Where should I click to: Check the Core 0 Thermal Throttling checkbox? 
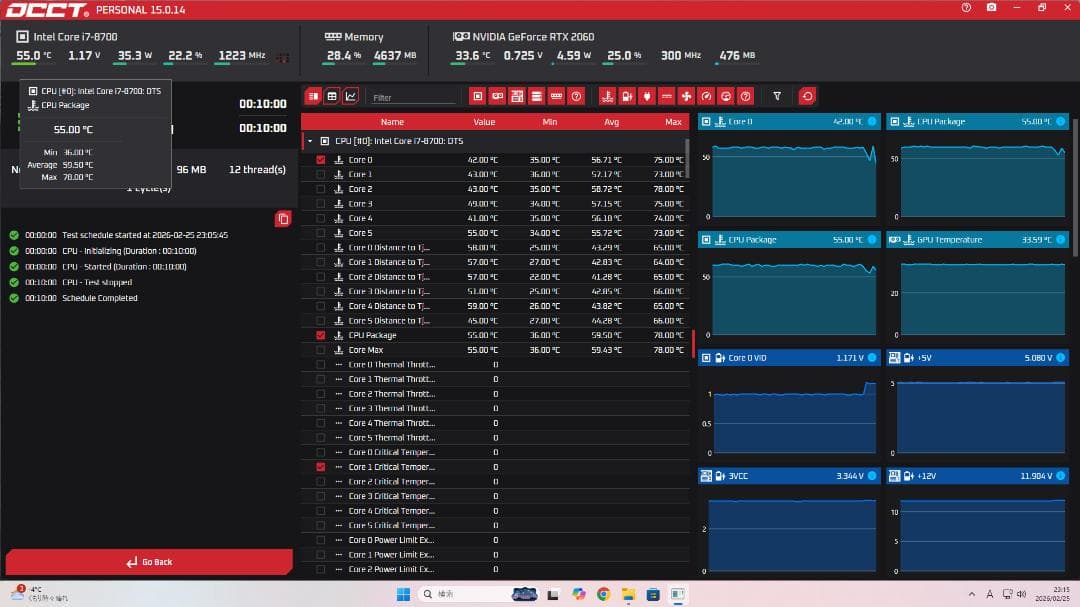[321, 364]
